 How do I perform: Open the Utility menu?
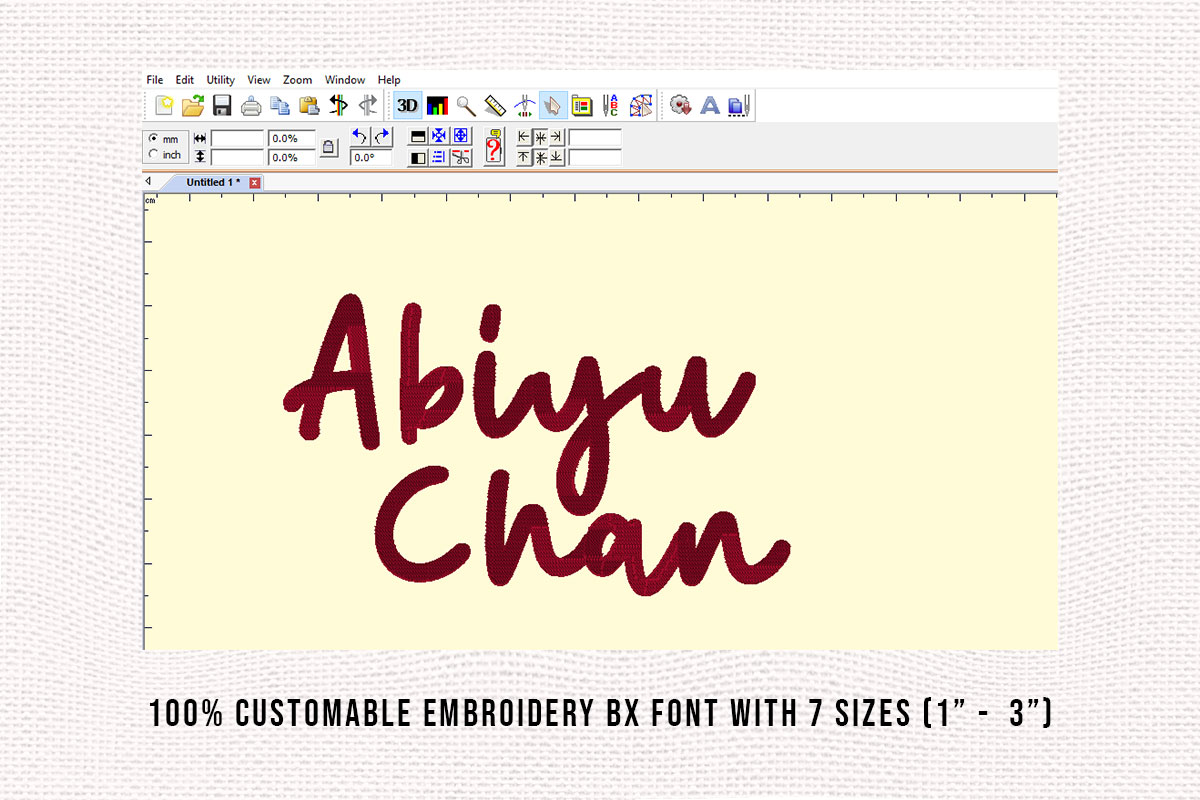(218, 79)
